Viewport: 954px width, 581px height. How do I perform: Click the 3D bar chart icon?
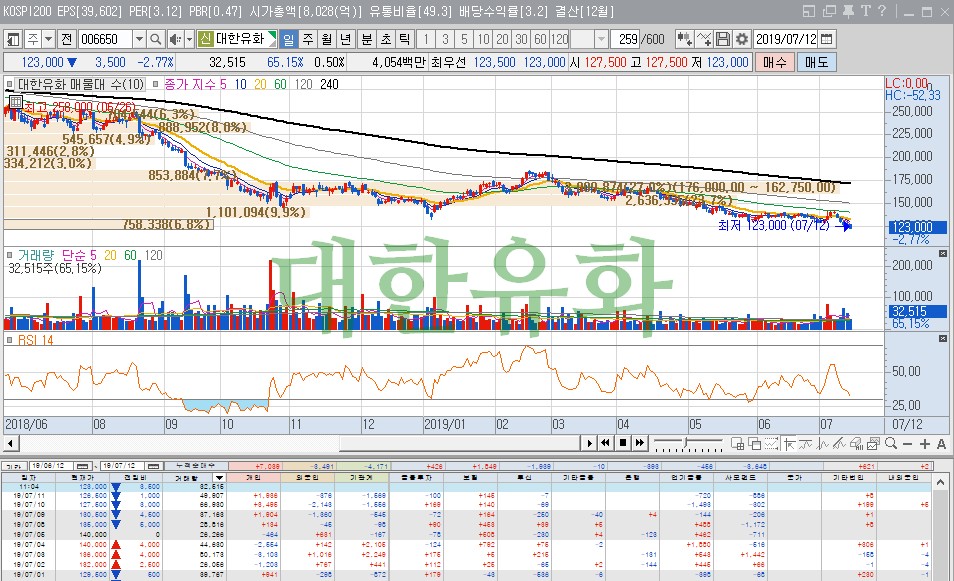[x=857, y=444]
